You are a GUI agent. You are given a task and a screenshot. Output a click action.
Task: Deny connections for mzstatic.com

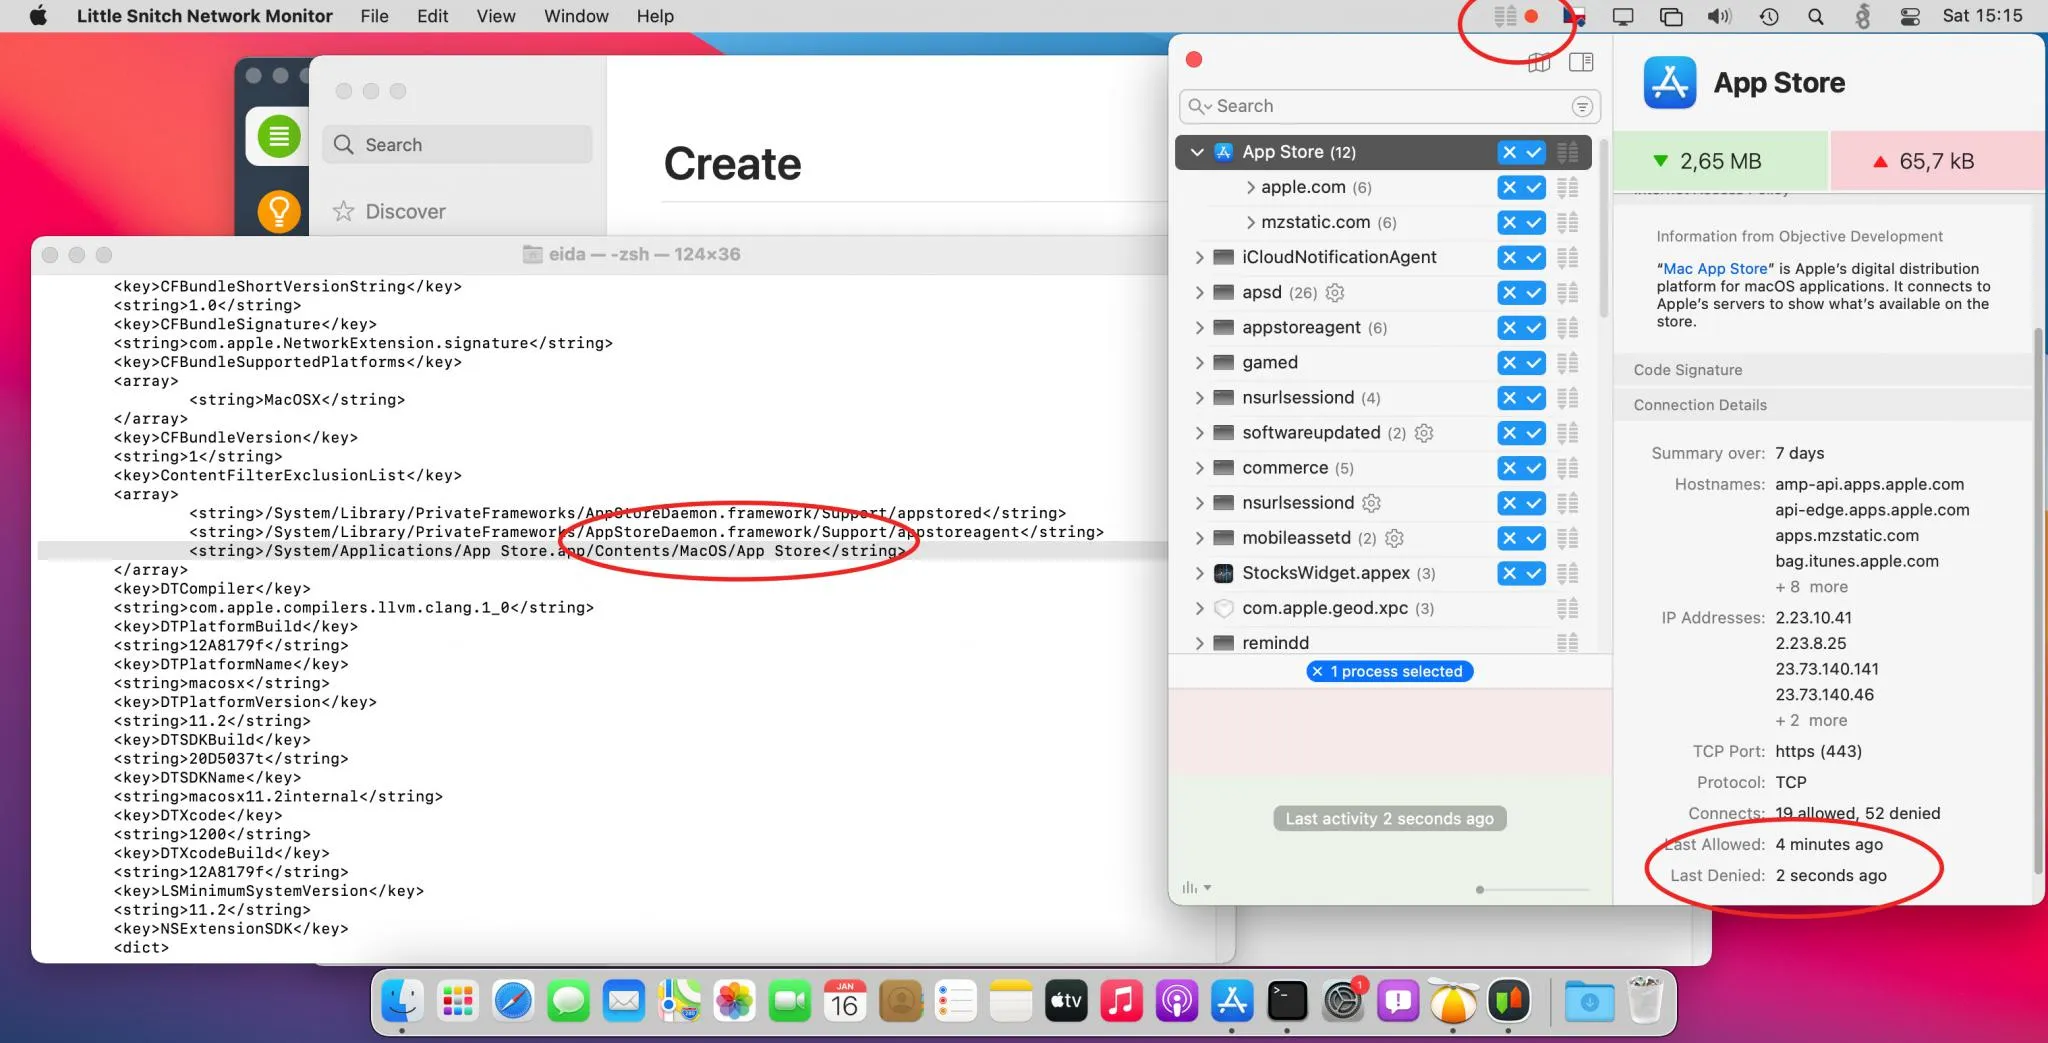coord(1509,222)
